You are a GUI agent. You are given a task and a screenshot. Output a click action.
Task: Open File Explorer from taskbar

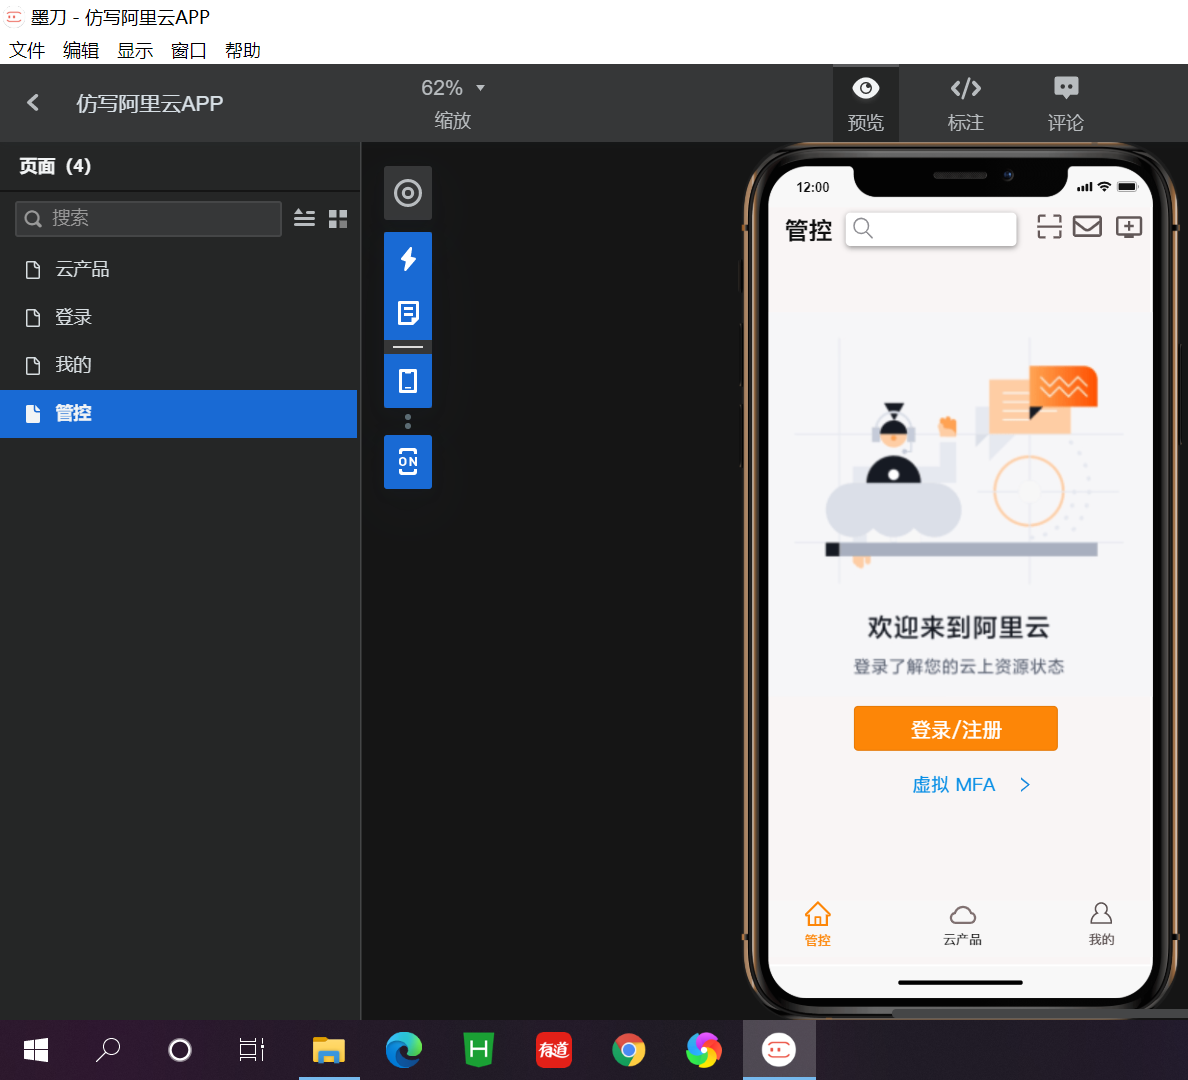point(329,1050)
